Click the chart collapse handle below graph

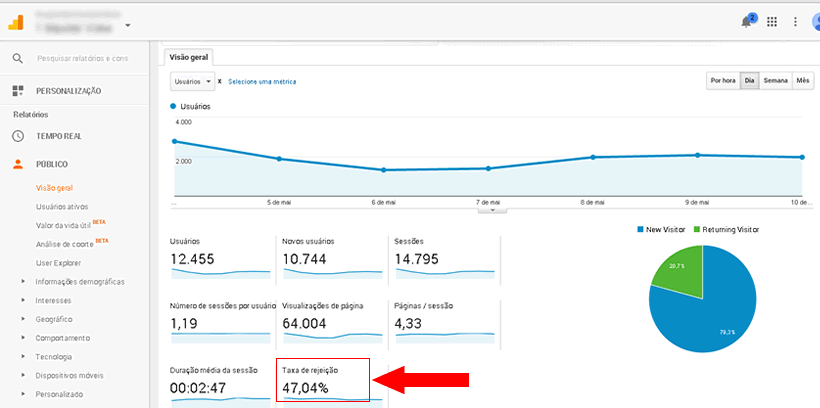tap(492, 210)
